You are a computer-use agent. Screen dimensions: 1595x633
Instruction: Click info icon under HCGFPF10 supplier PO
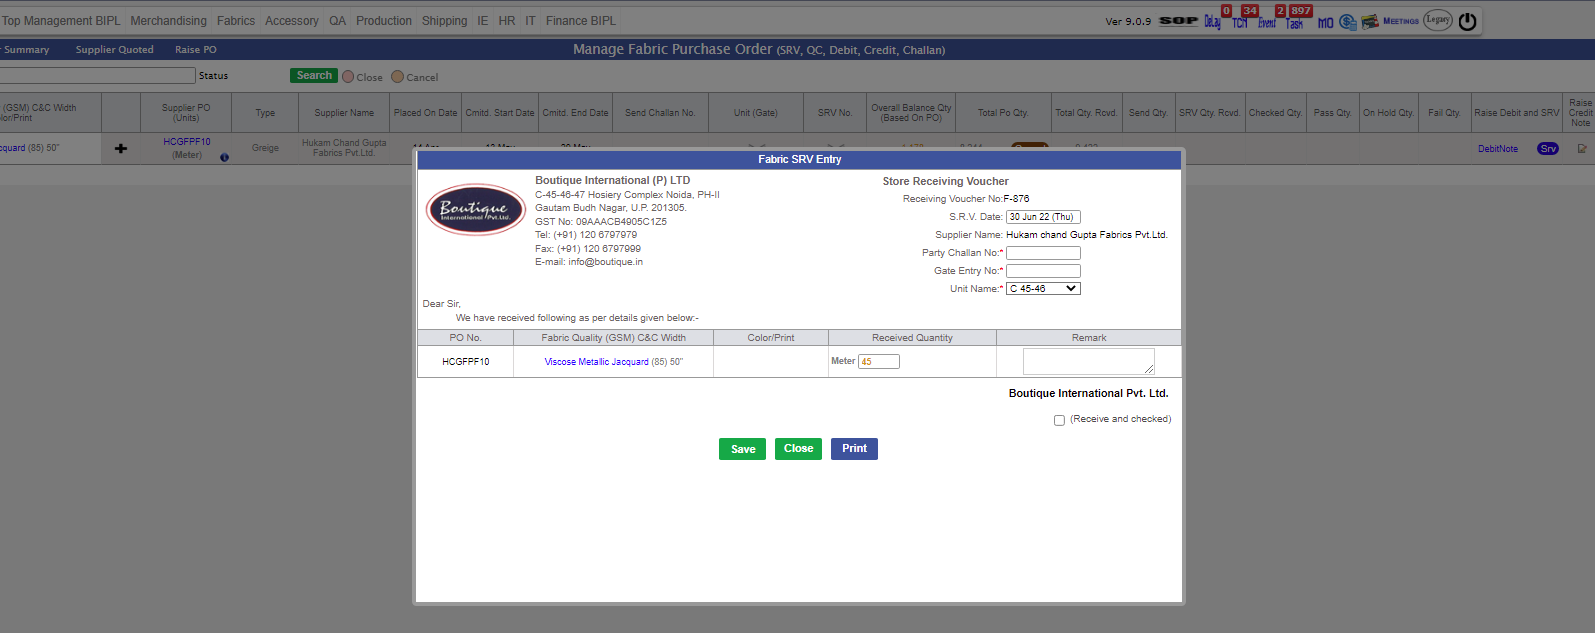click(224, 157)
